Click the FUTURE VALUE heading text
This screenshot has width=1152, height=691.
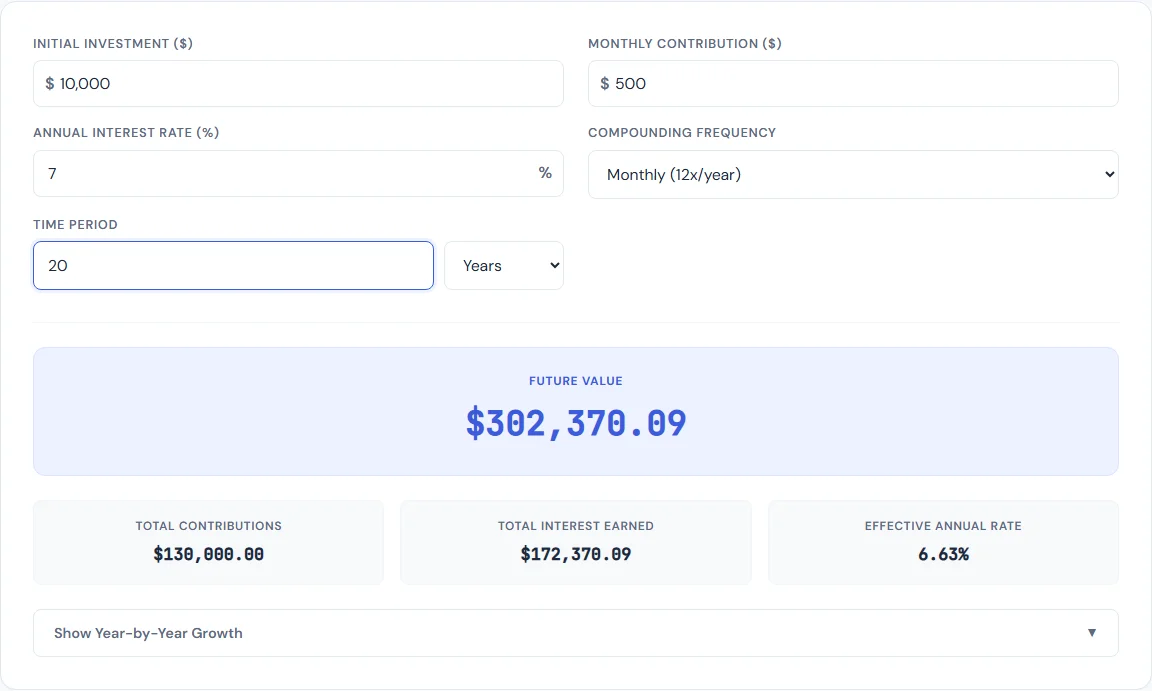coord(576,381)
